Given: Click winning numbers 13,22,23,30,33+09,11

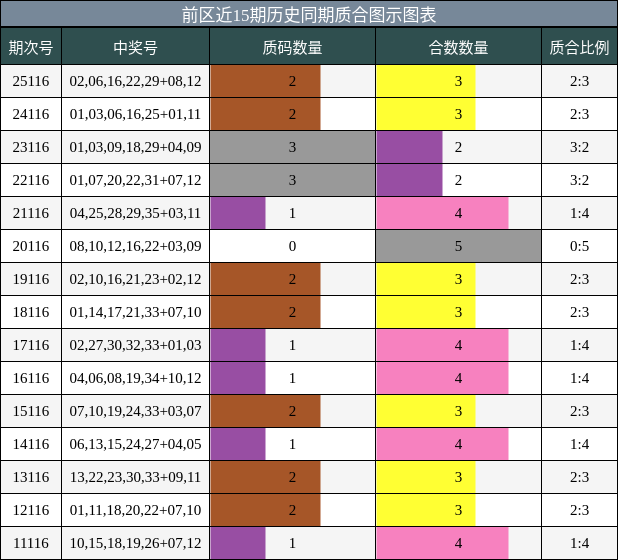Looking at the screenshot, I should [x=135, y=477].
